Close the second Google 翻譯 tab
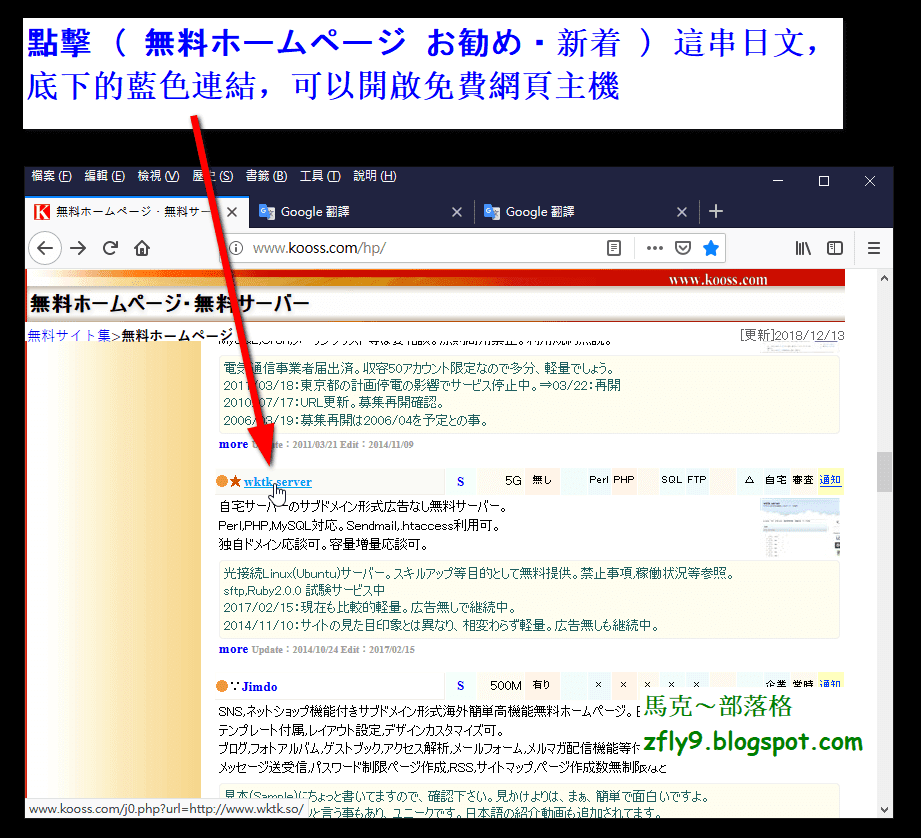This screenshot has width=921, height=838. 682,212
